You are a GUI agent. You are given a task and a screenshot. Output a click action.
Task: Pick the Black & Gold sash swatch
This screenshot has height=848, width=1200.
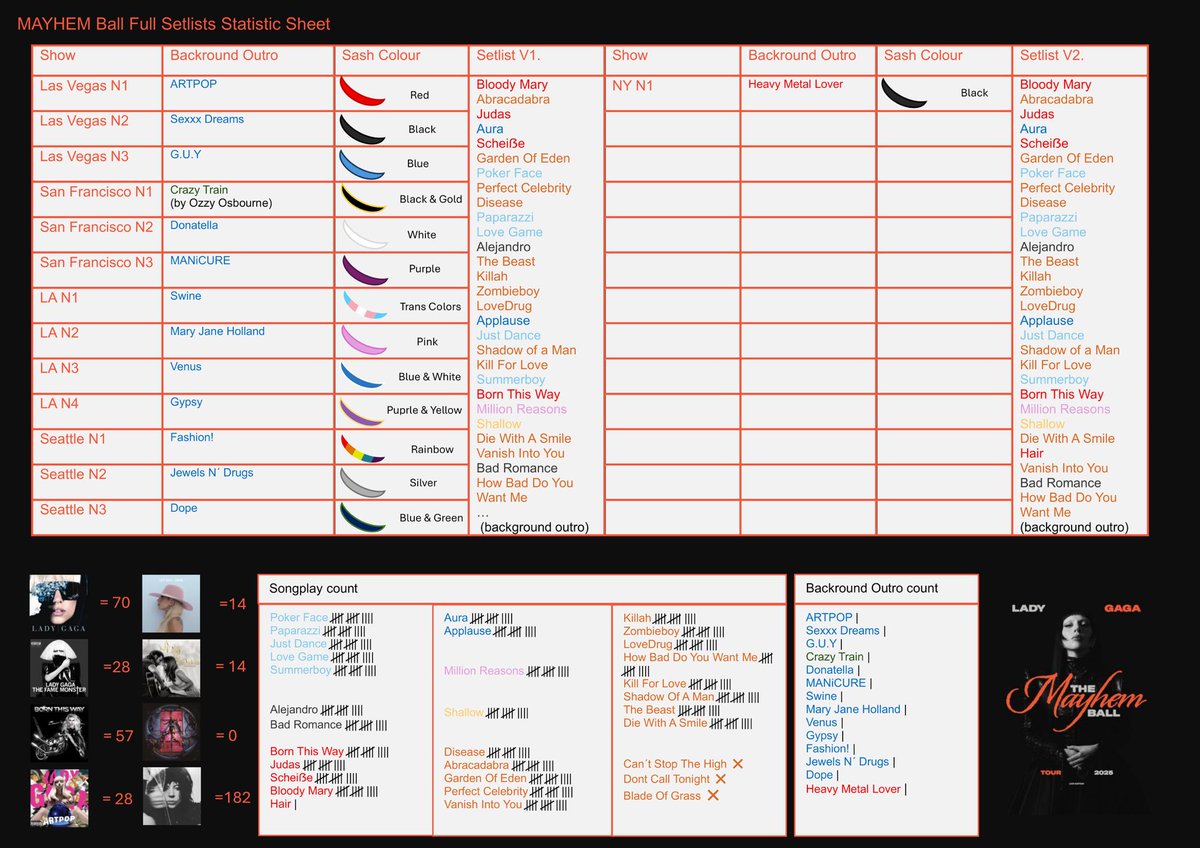point(363,199)
